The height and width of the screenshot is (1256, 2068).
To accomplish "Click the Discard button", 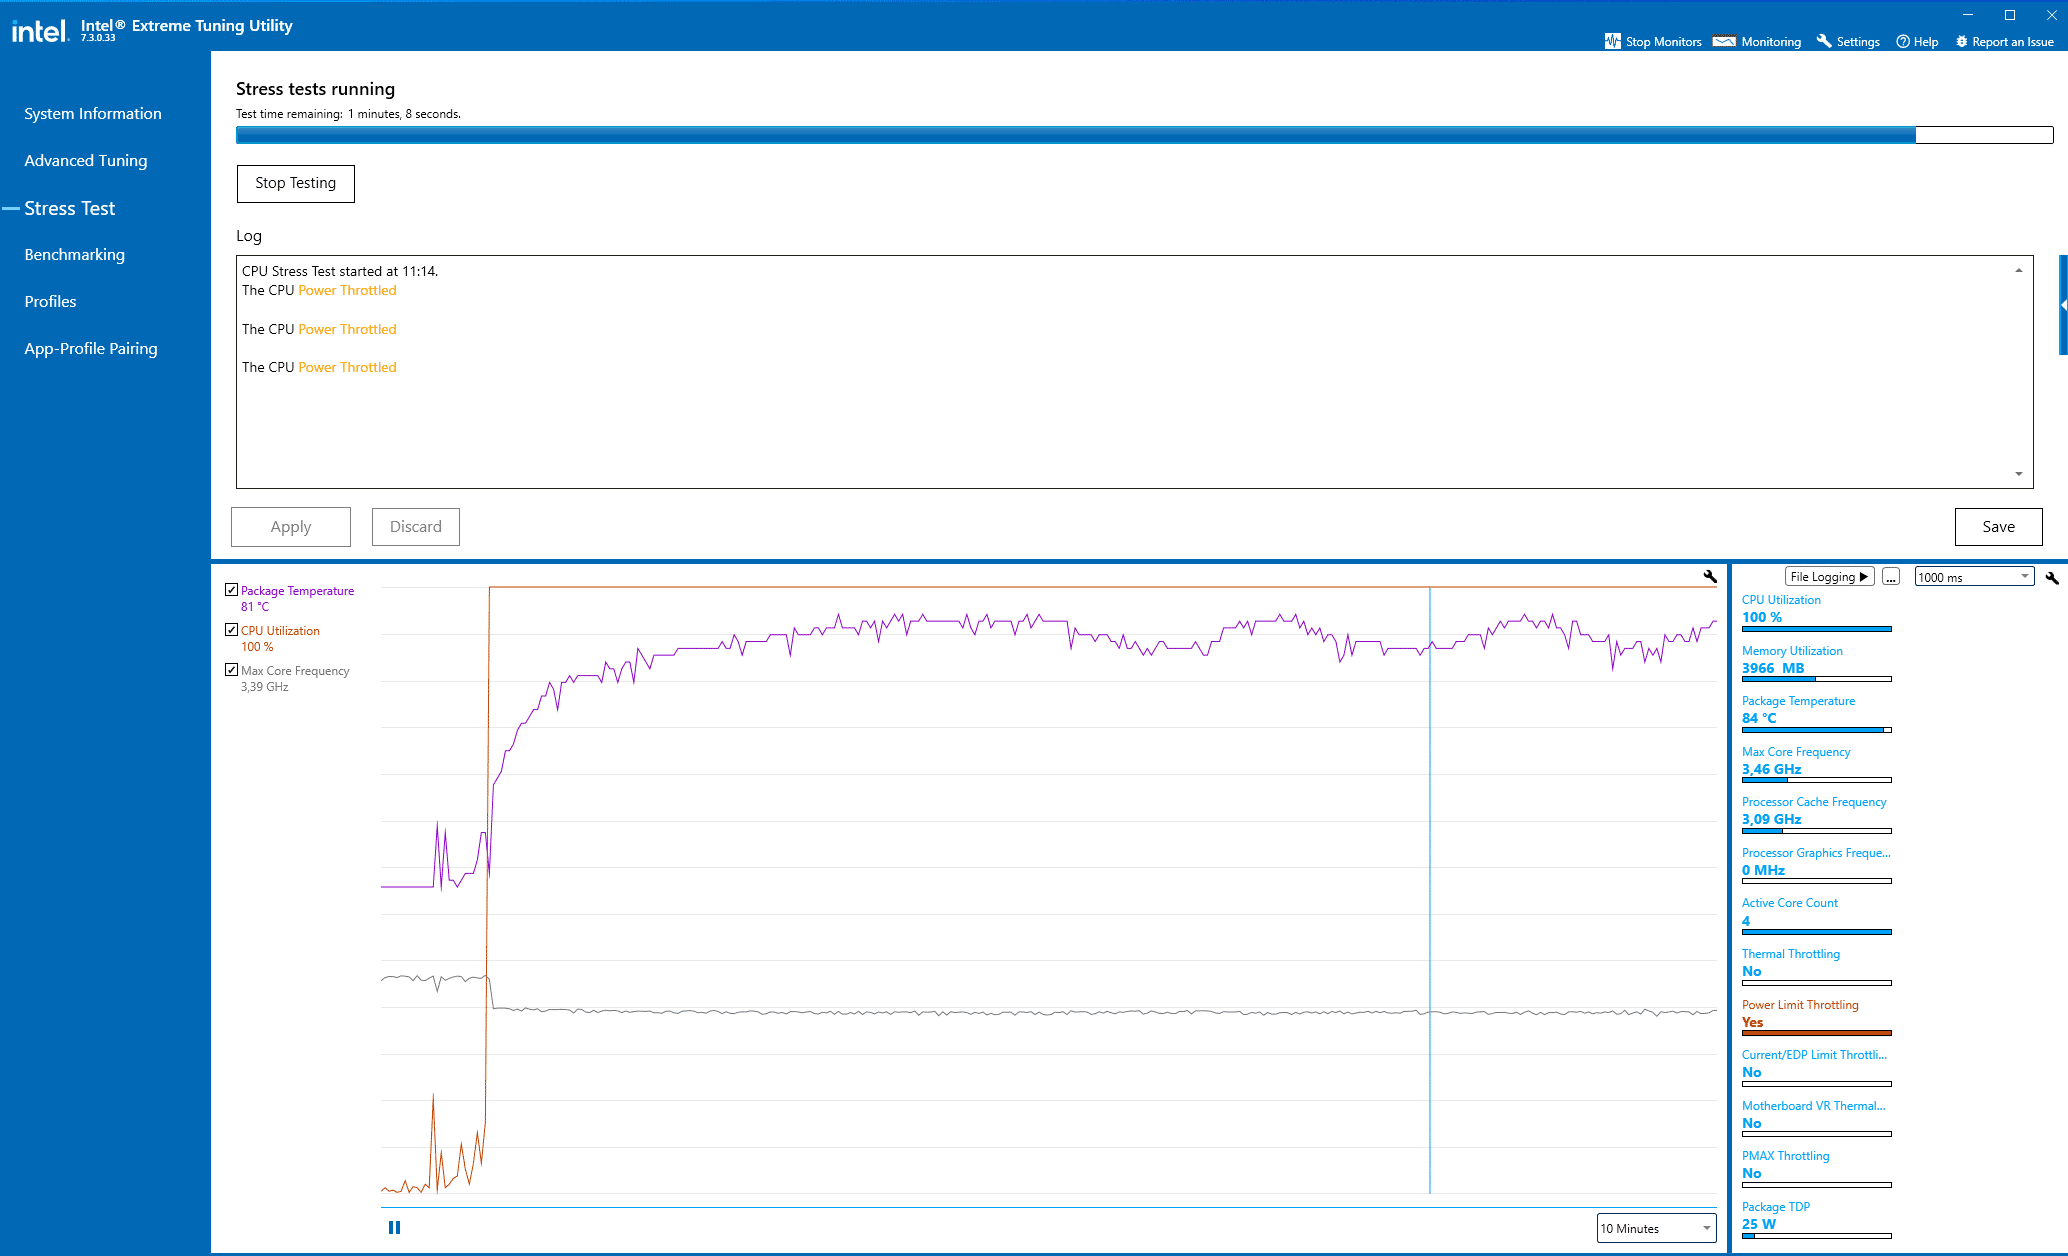I will coord(416,527).
